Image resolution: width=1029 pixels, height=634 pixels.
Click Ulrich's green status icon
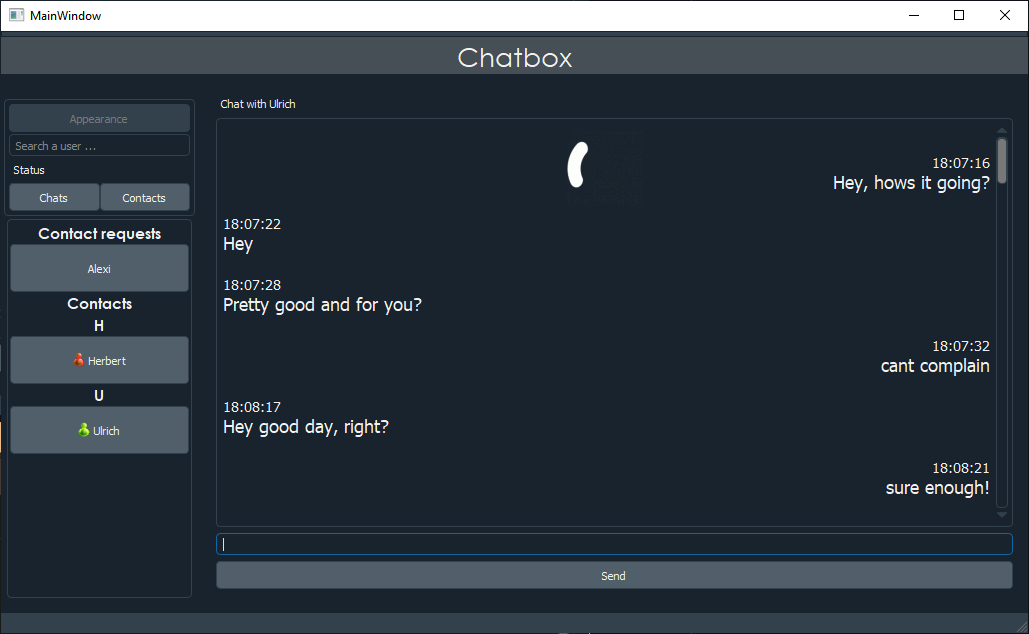pyautogui.click(x=83, y=430)
